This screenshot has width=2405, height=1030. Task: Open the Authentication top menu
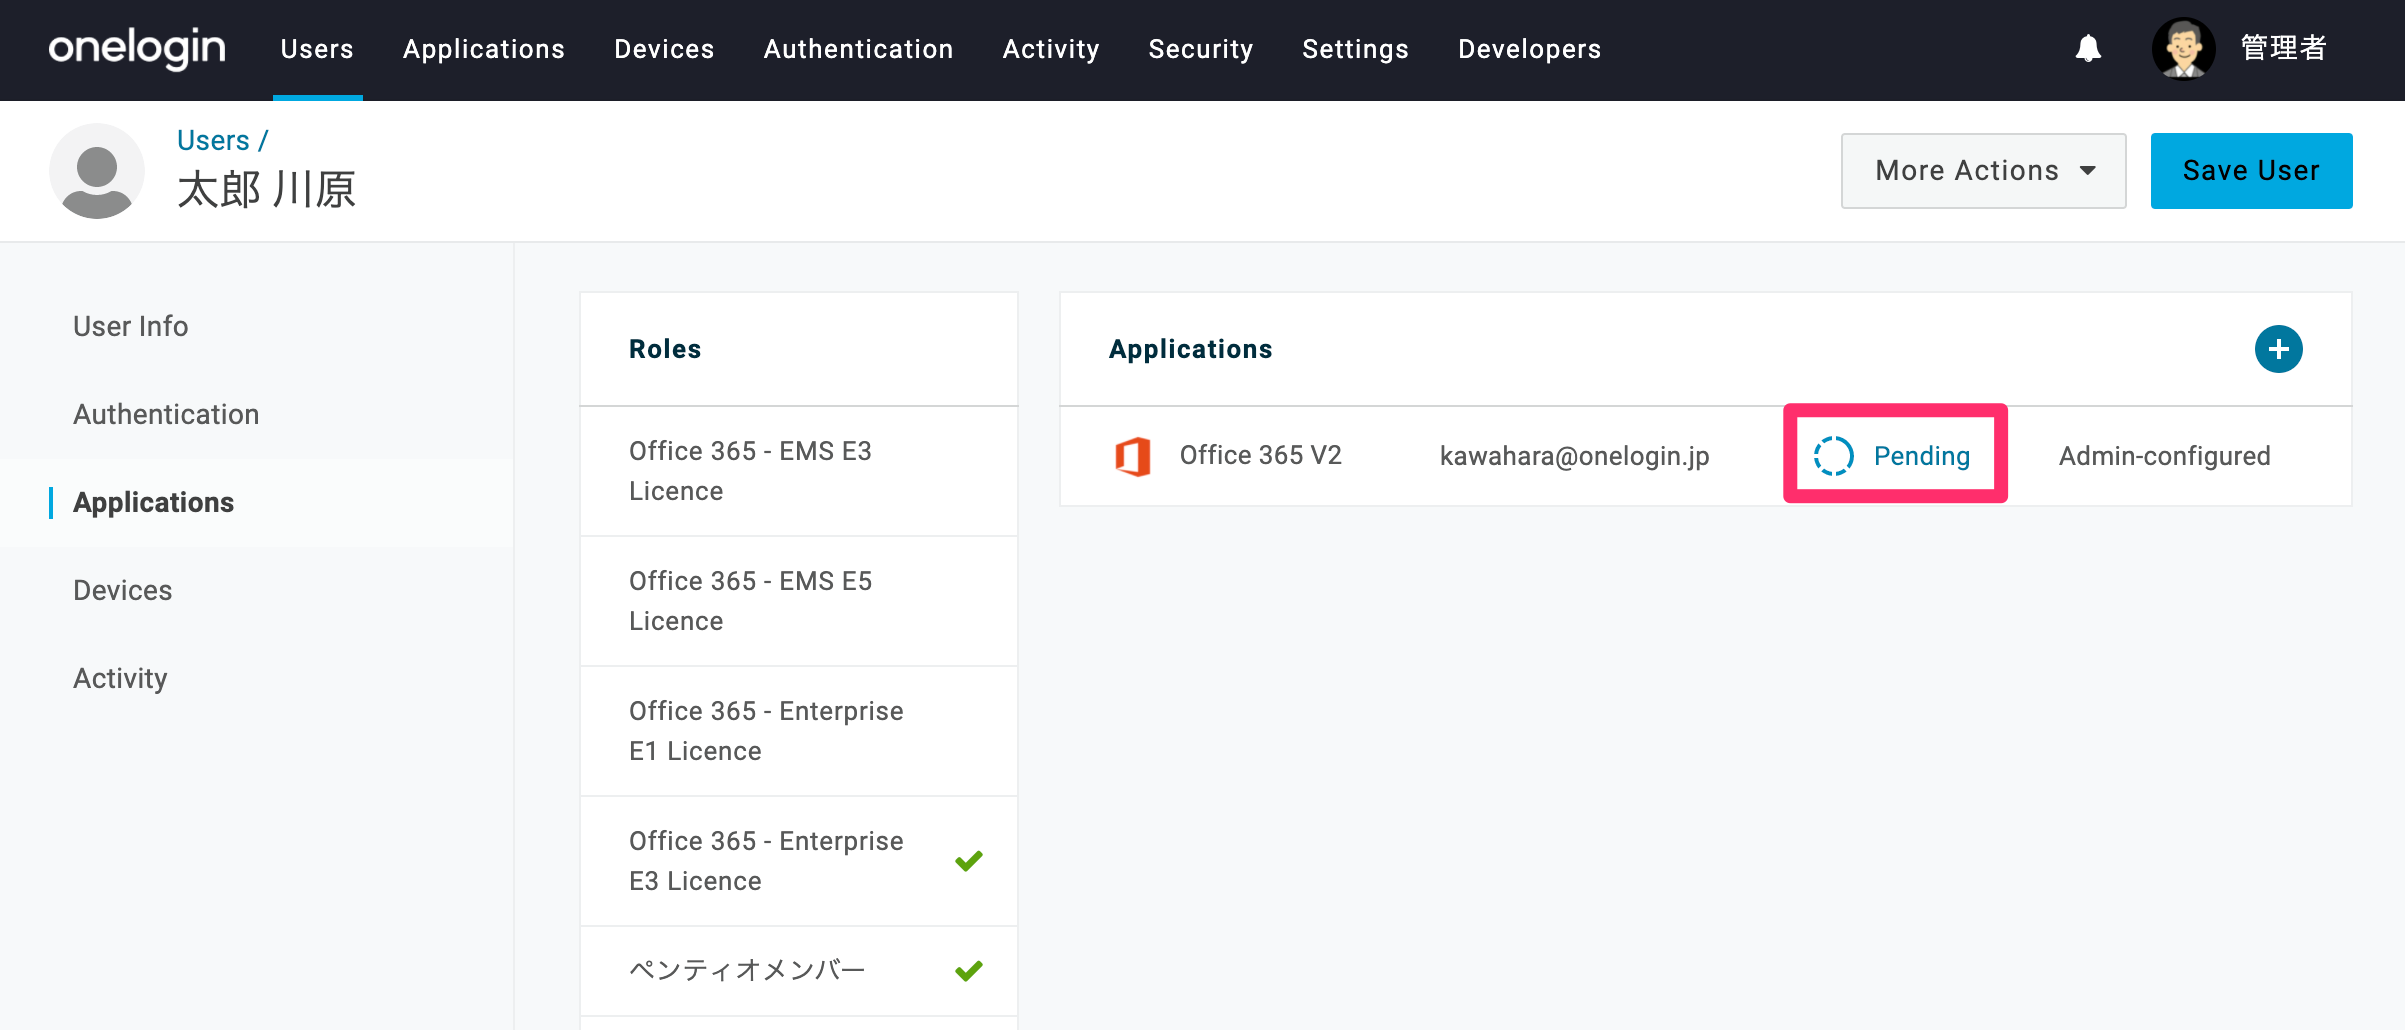858,49
